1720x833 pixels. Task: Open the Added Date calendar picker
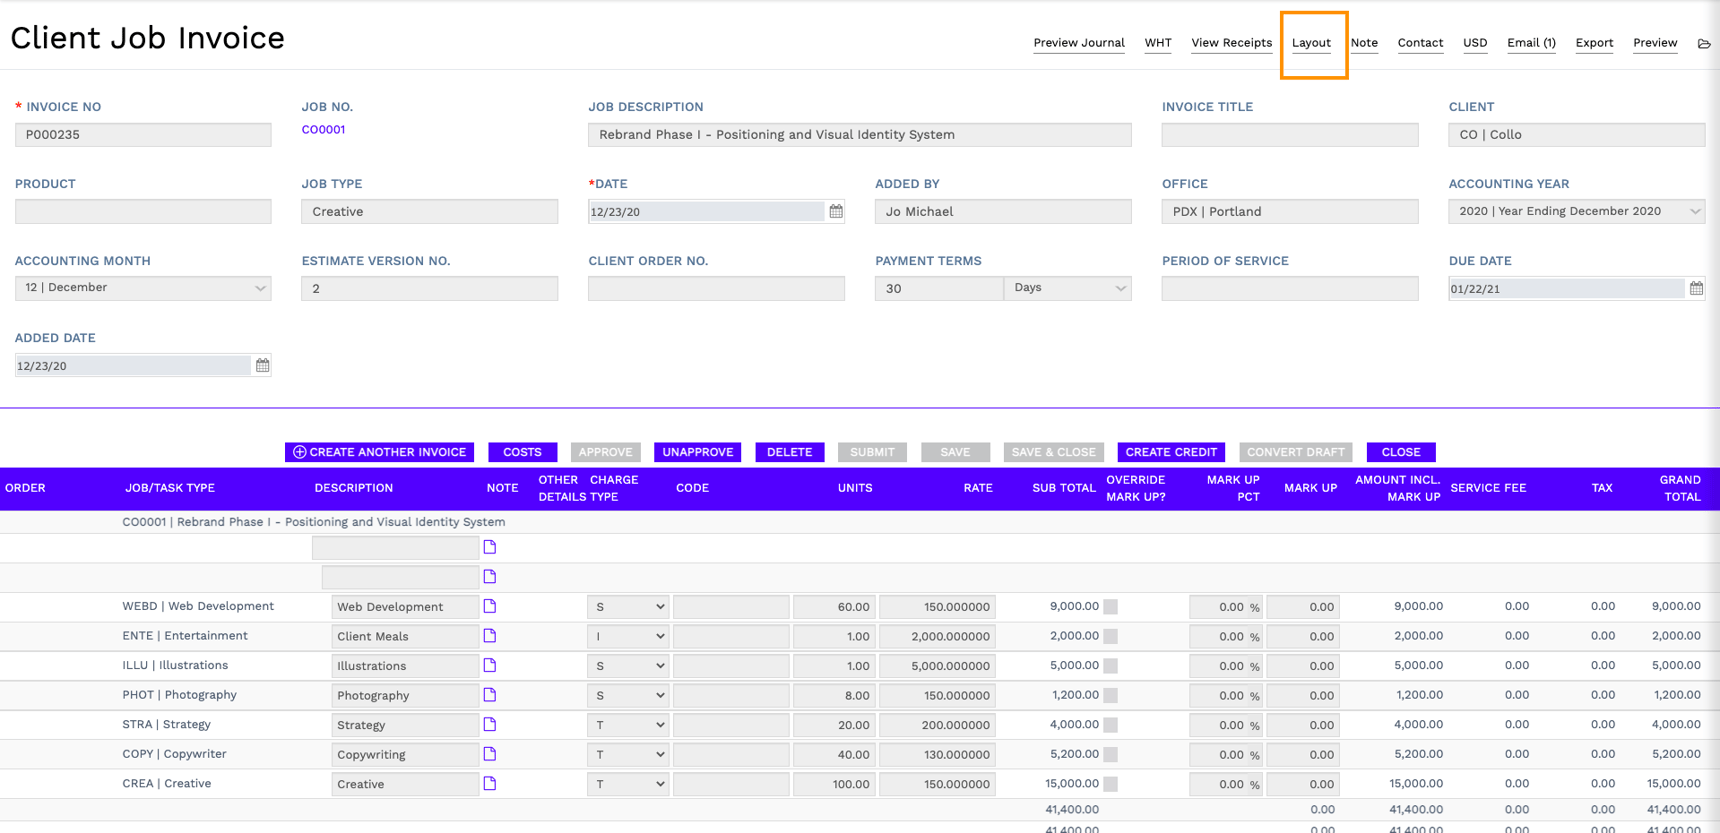tap(262, 365)
